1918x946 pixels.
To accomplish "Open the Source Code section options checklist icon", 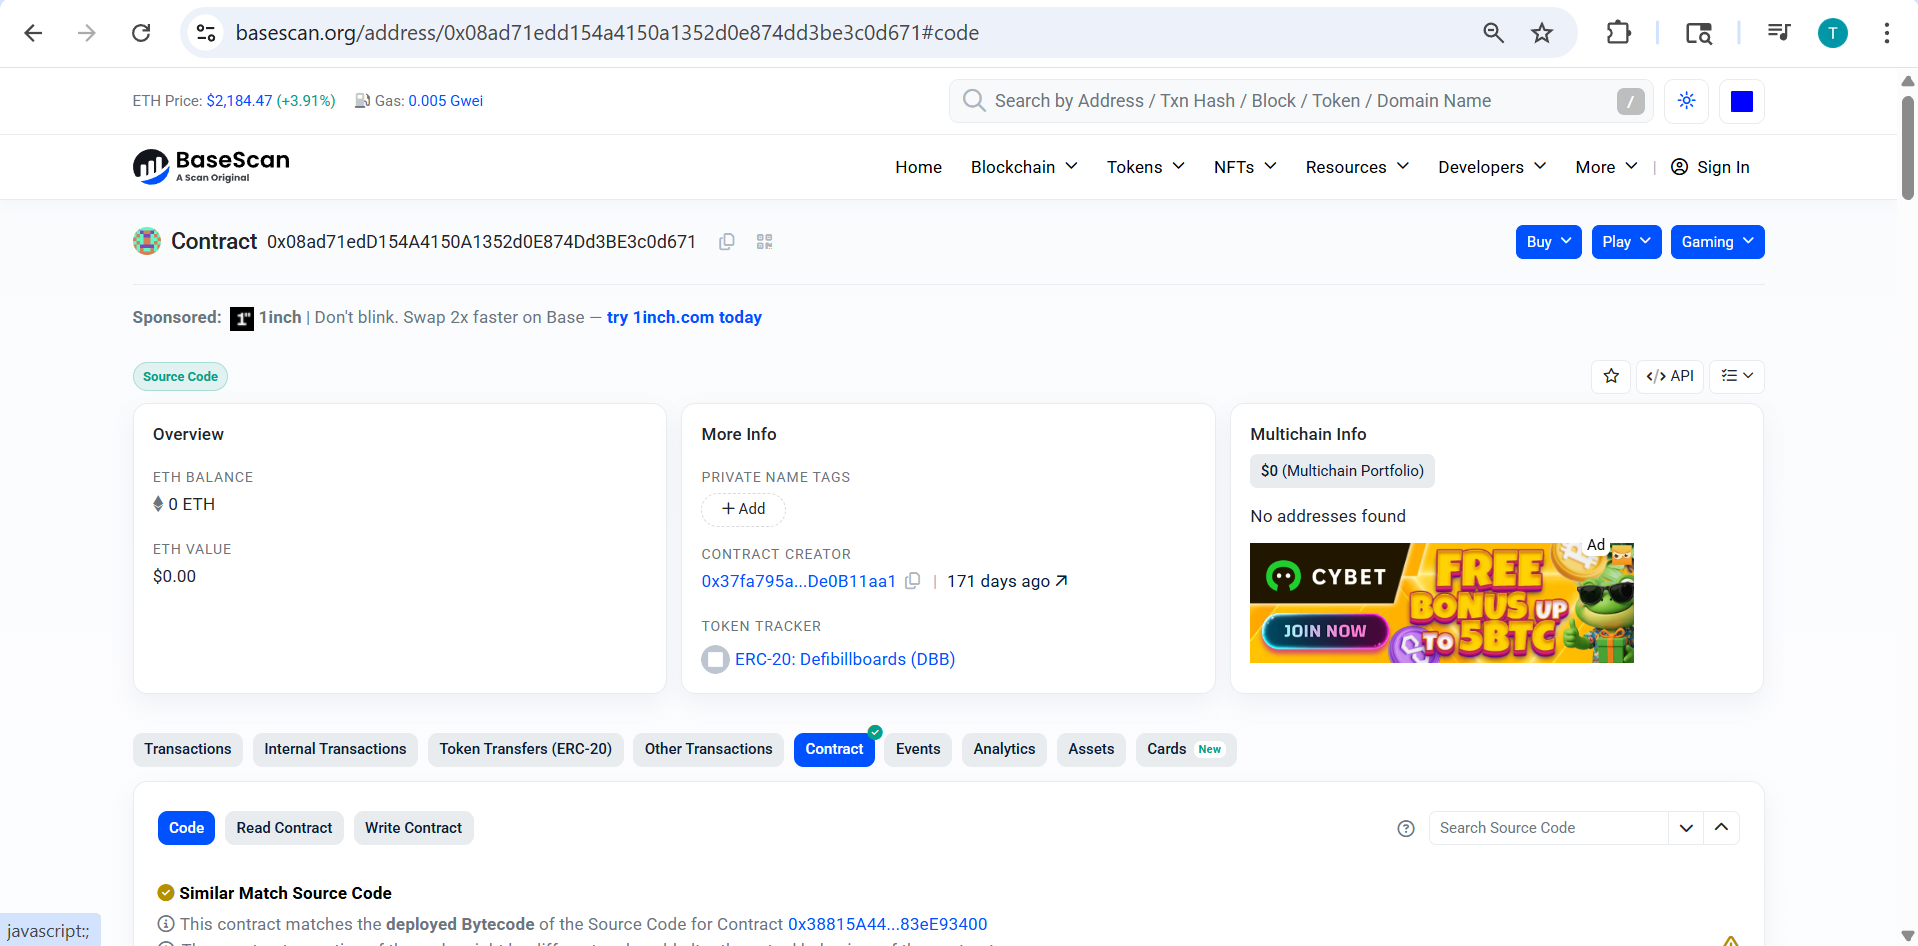I will pyautogui.click(x=1736, y=376).
